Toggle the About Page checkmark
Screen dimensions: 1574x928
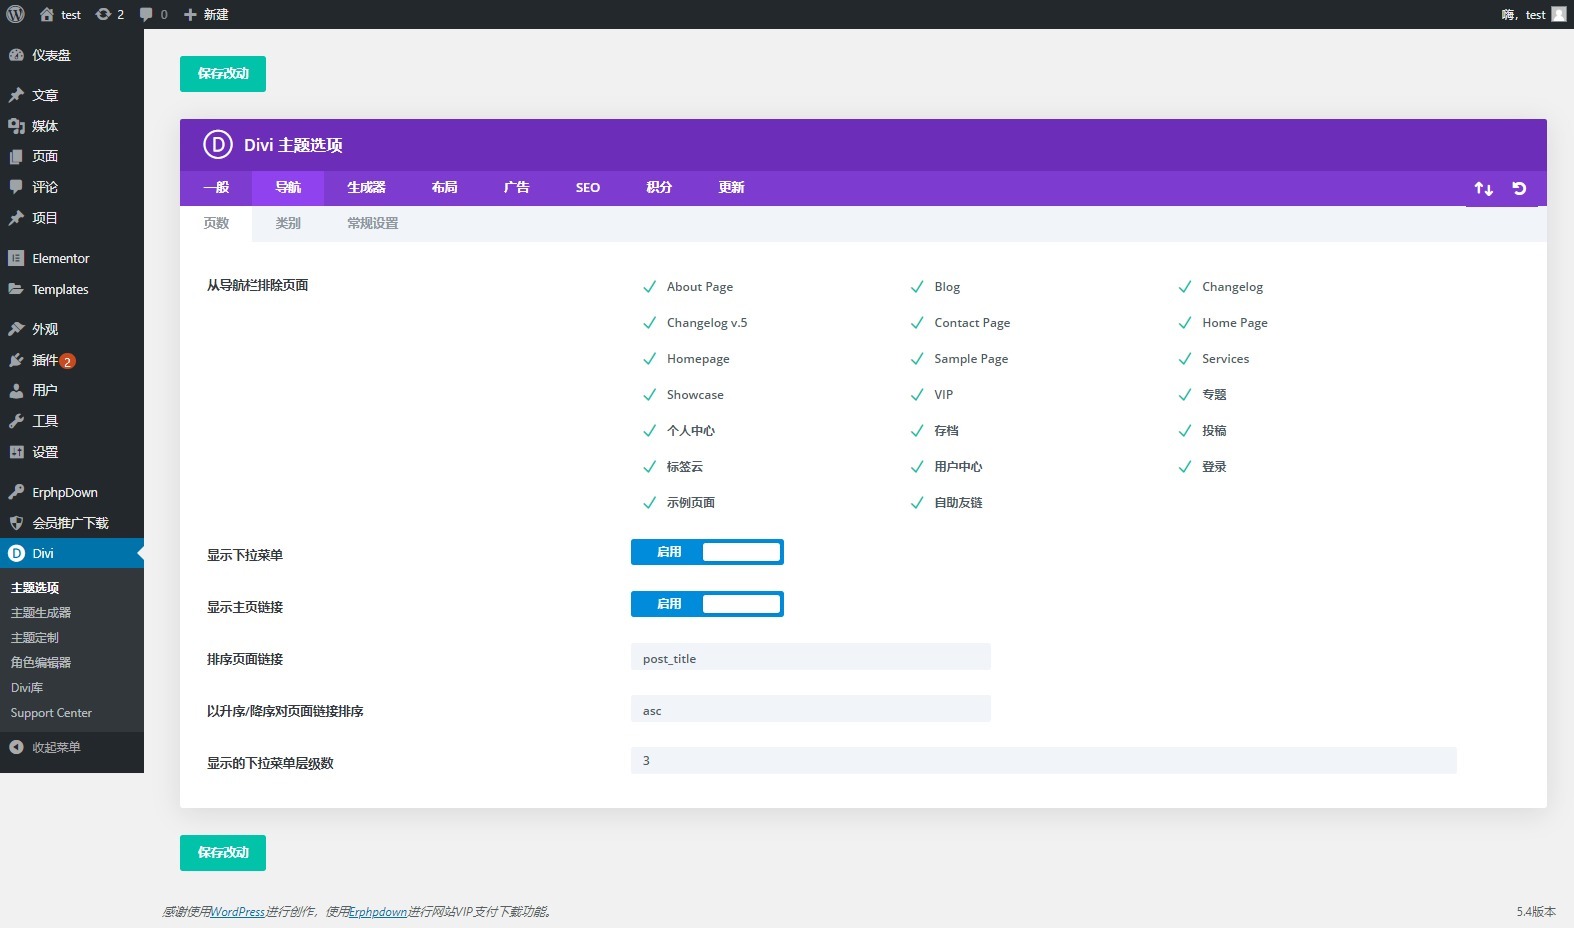tap(649, 287)
